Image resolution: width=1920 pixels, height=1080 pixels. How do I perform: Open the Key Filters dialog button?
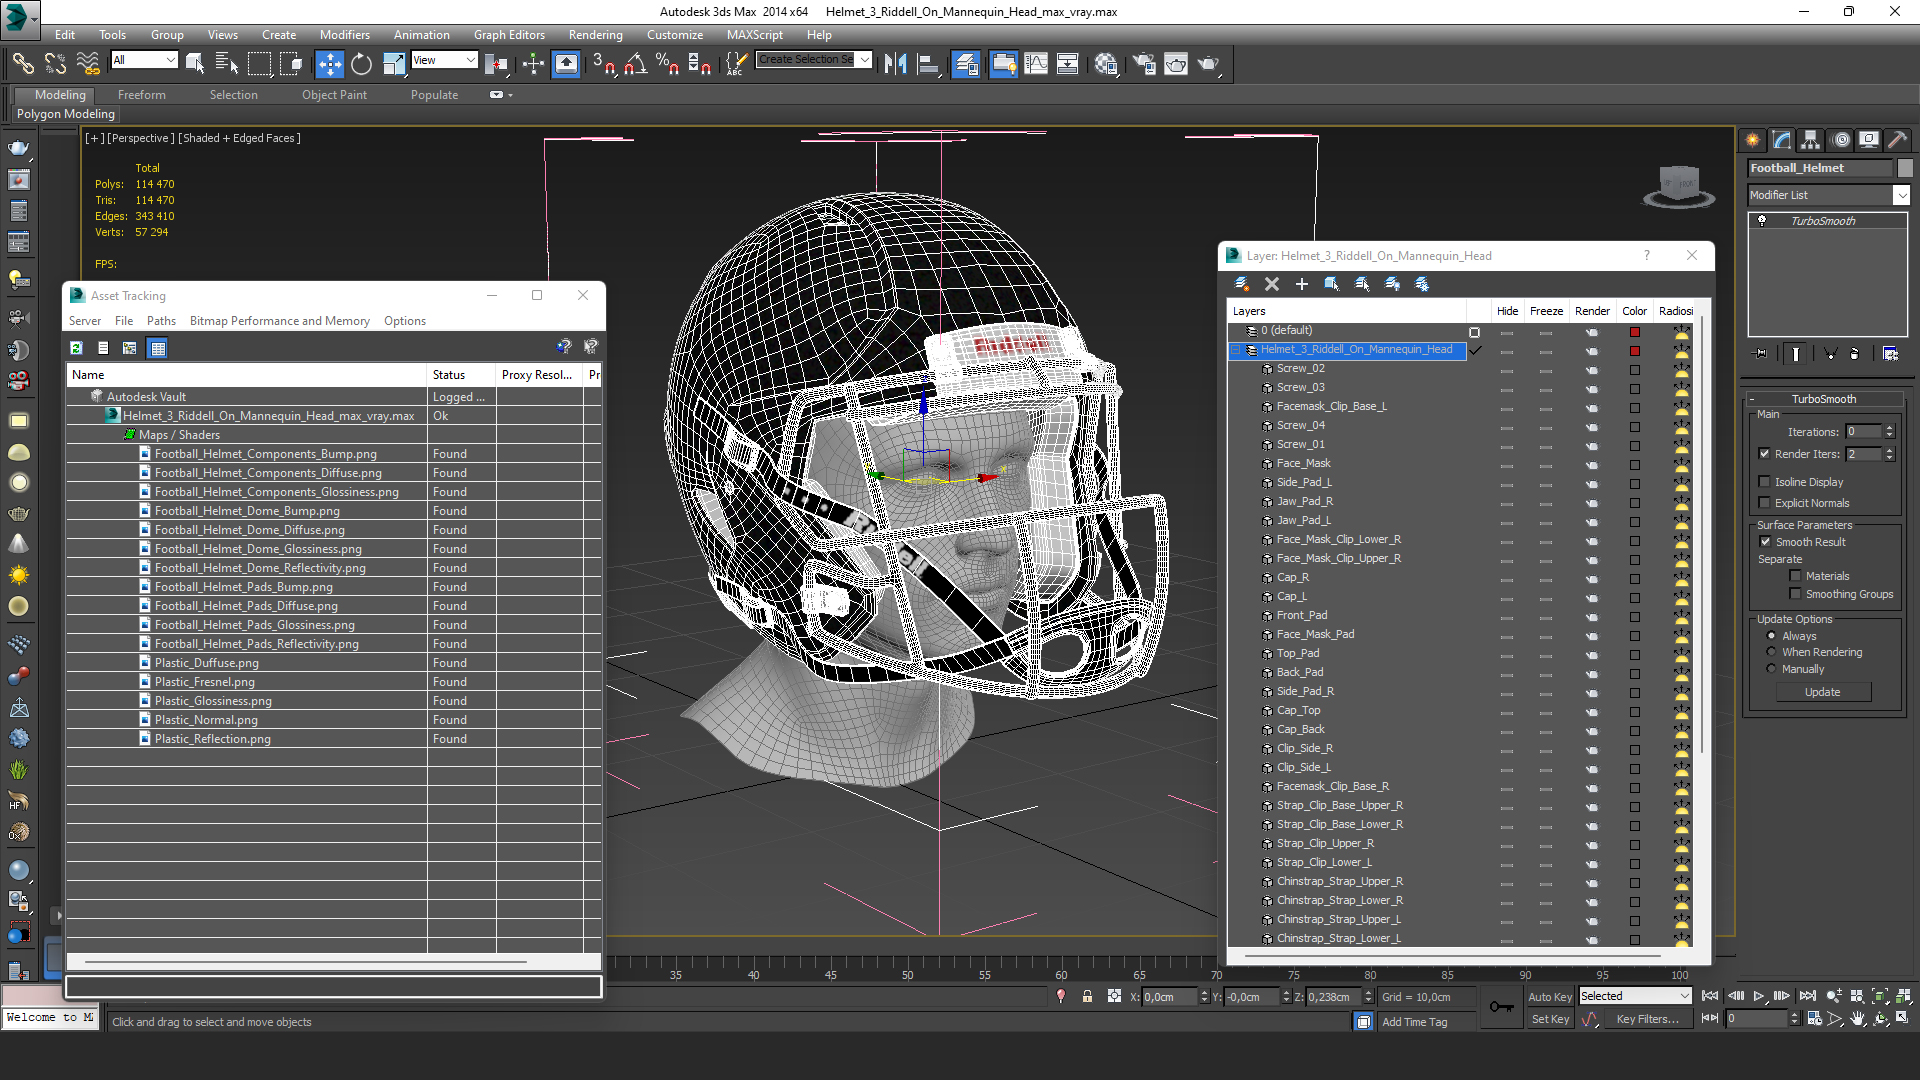point(1647,1019)
